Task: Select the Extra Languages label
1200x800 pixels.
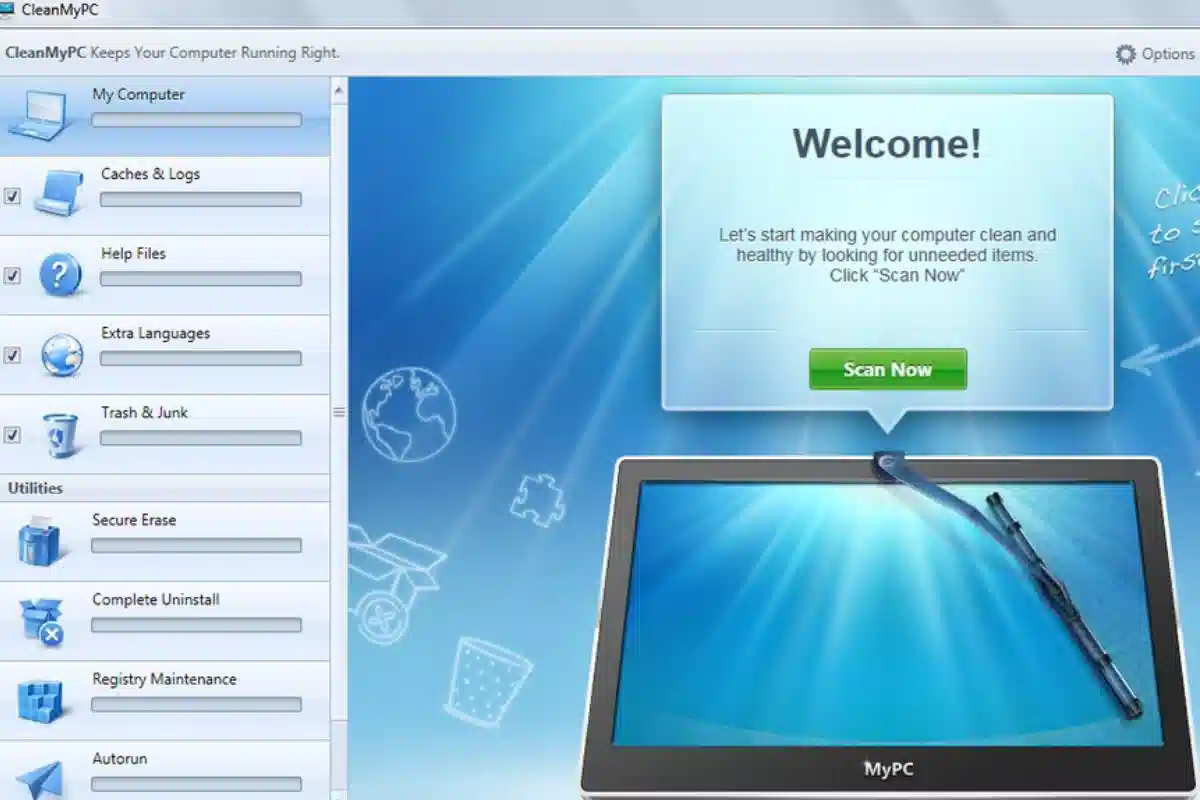Action: pyautogui.click(x=155, y=333)
